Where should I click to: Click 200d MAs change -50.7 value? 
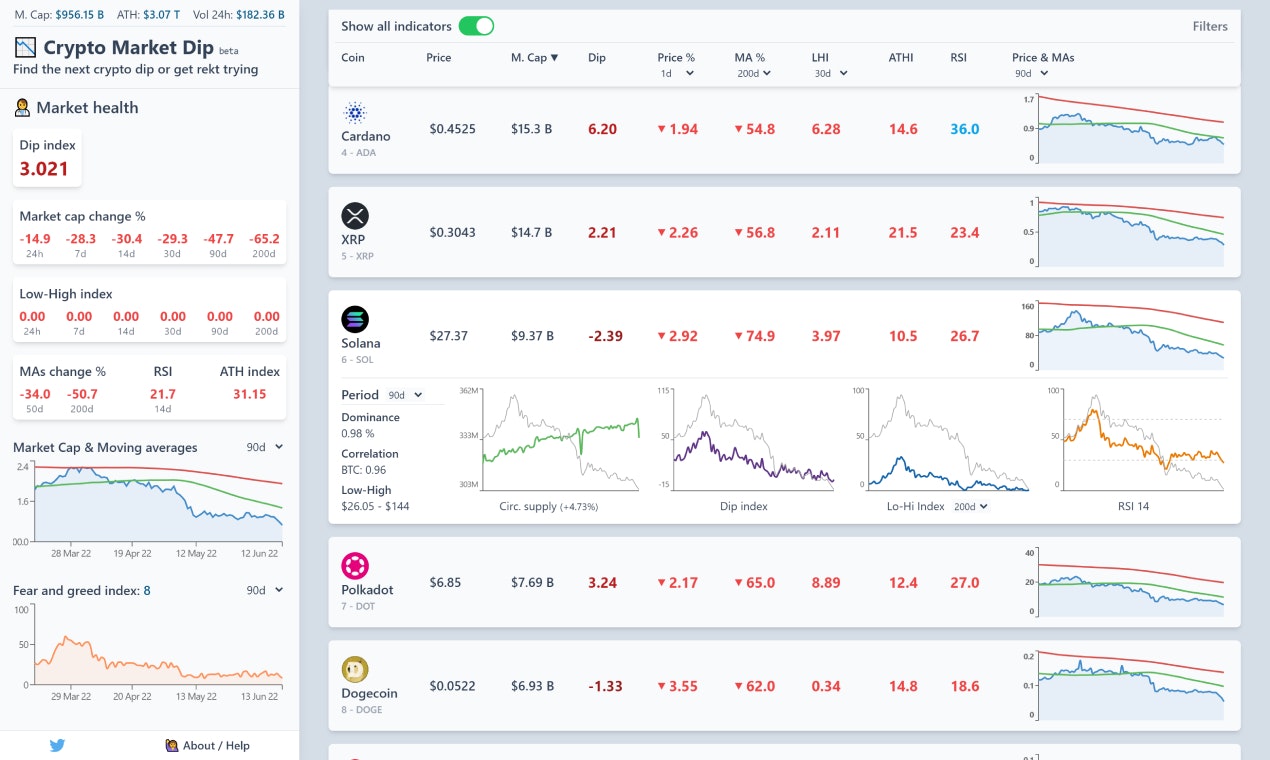(82, 394)
